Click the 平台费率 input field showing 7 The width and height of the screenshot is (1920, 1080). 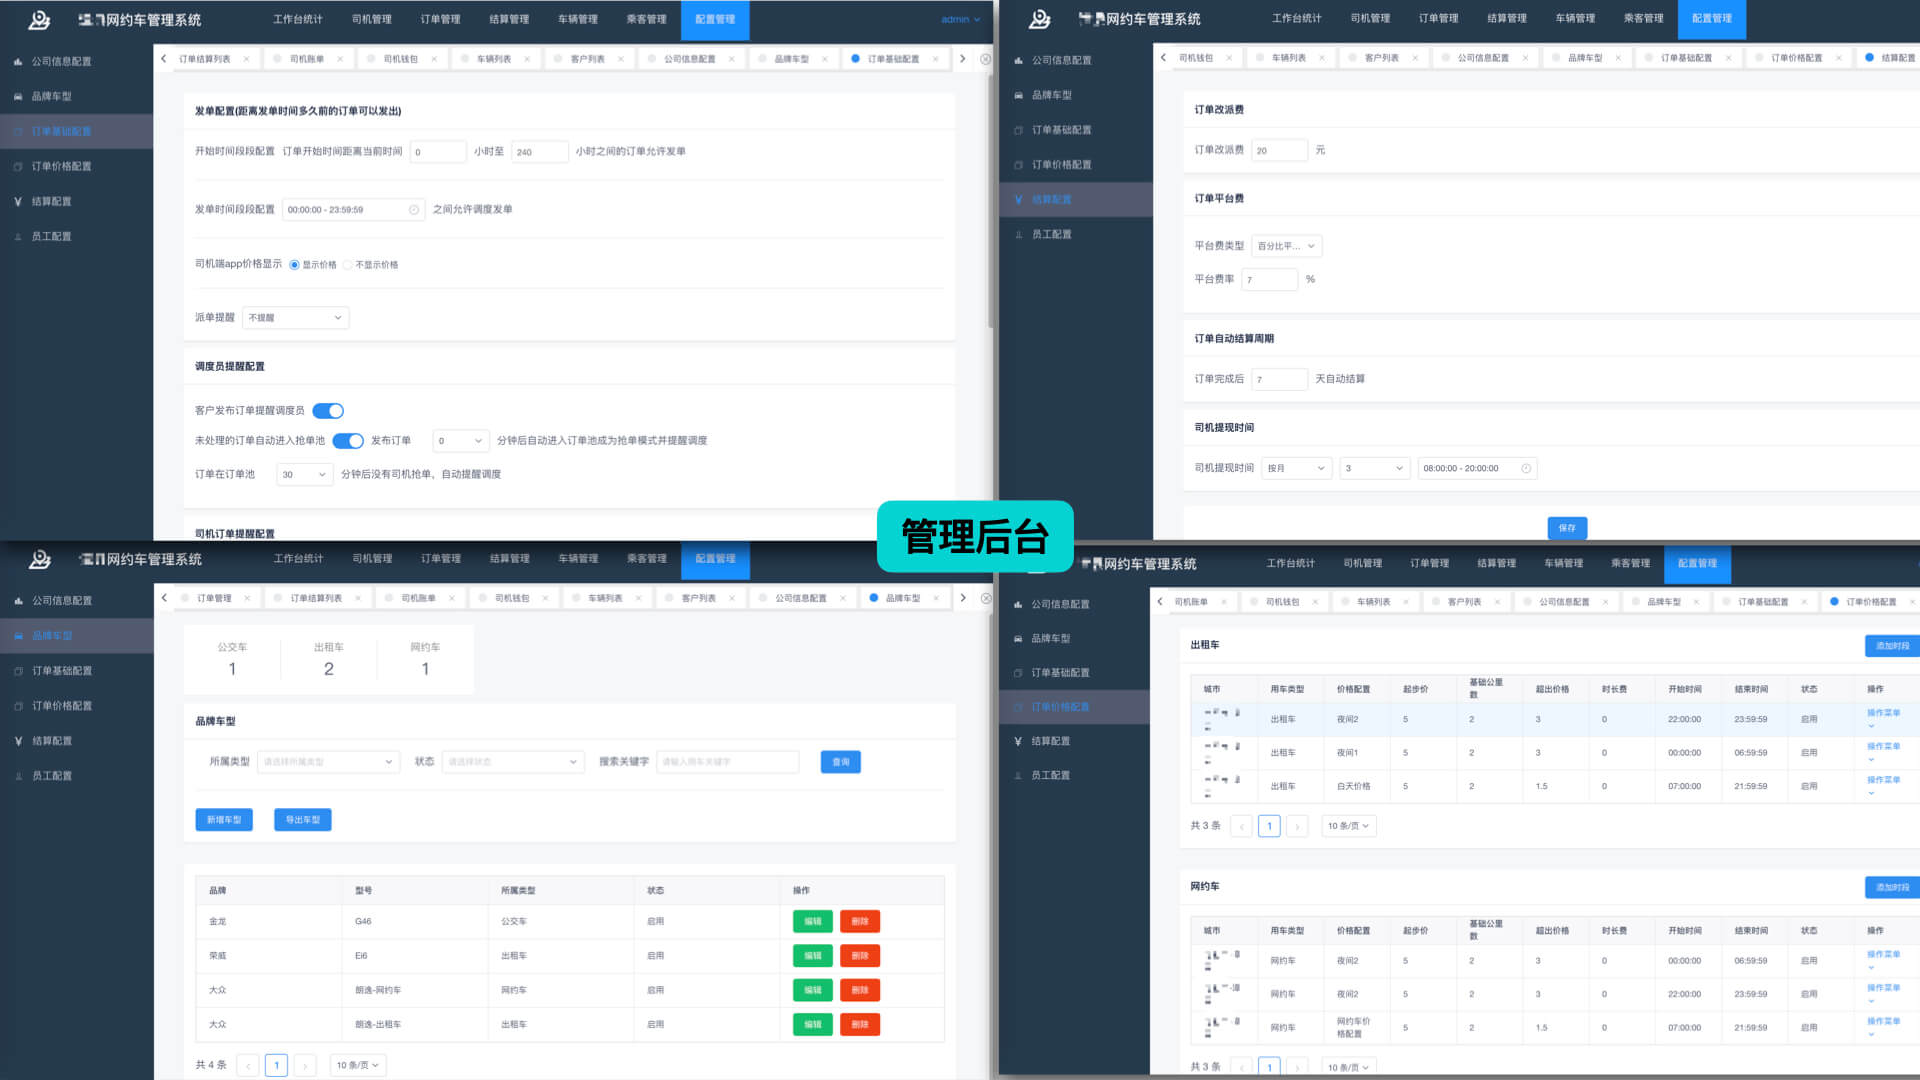1270,280
